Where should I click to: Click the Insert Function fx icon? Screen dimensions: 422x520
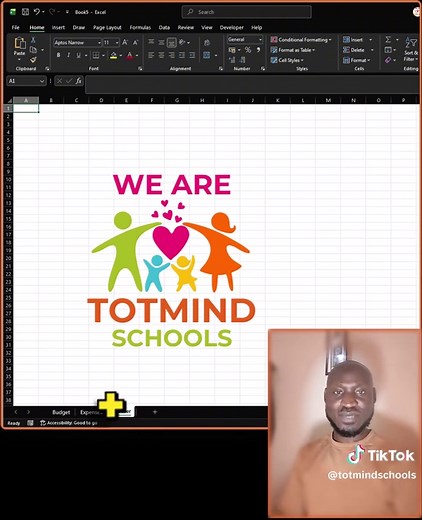point(78,81)
